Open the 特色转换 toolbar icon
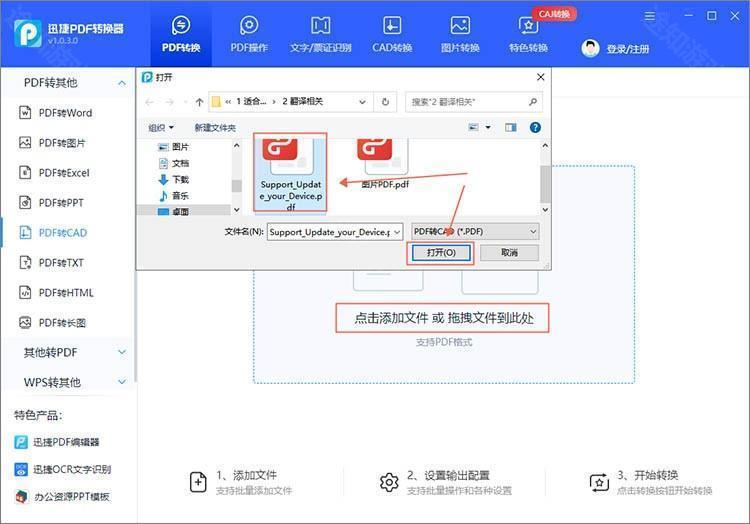The image size is (750, 524). point(528,26)
